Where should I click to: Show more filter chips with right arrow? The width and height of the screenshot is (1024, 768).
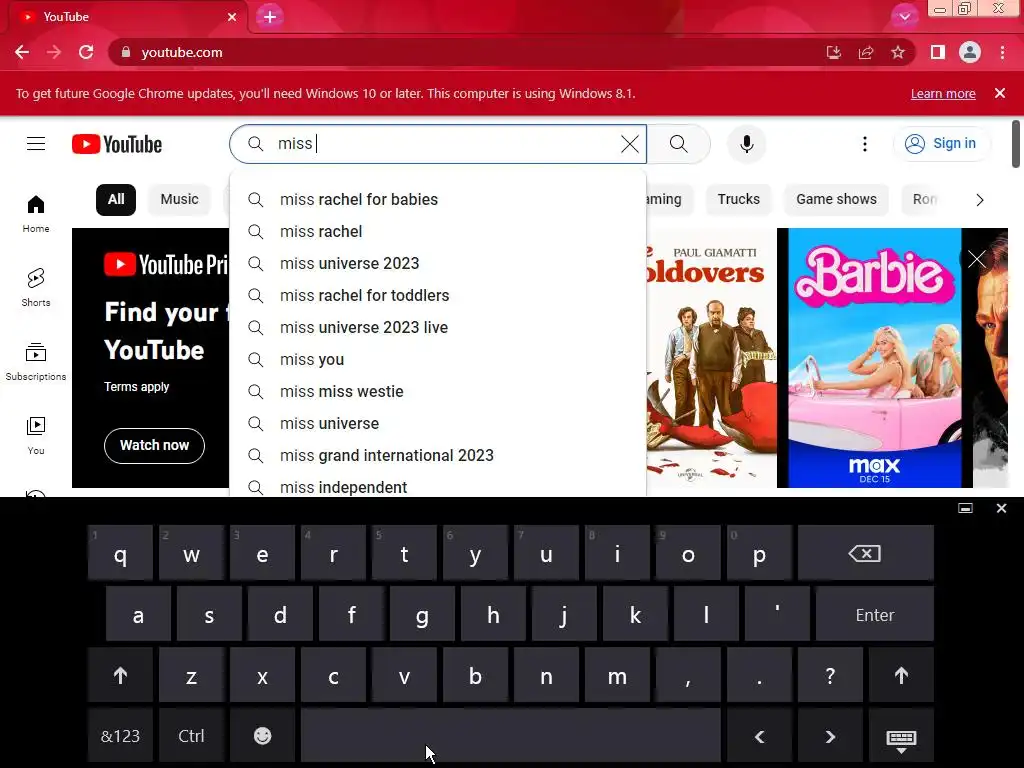coord(979,200)
